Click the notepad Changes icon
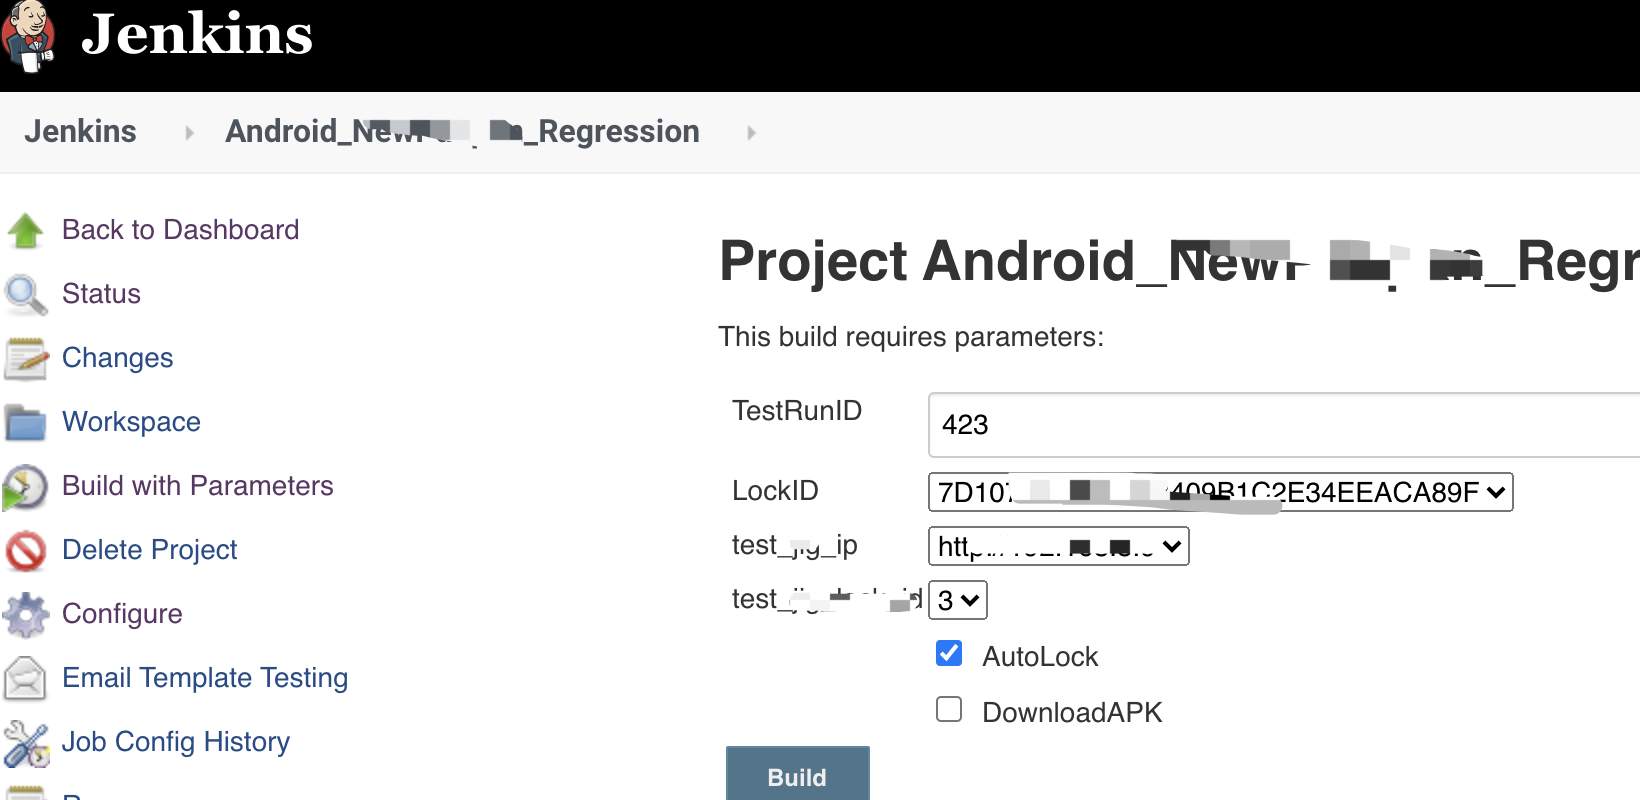 [25, 359]
